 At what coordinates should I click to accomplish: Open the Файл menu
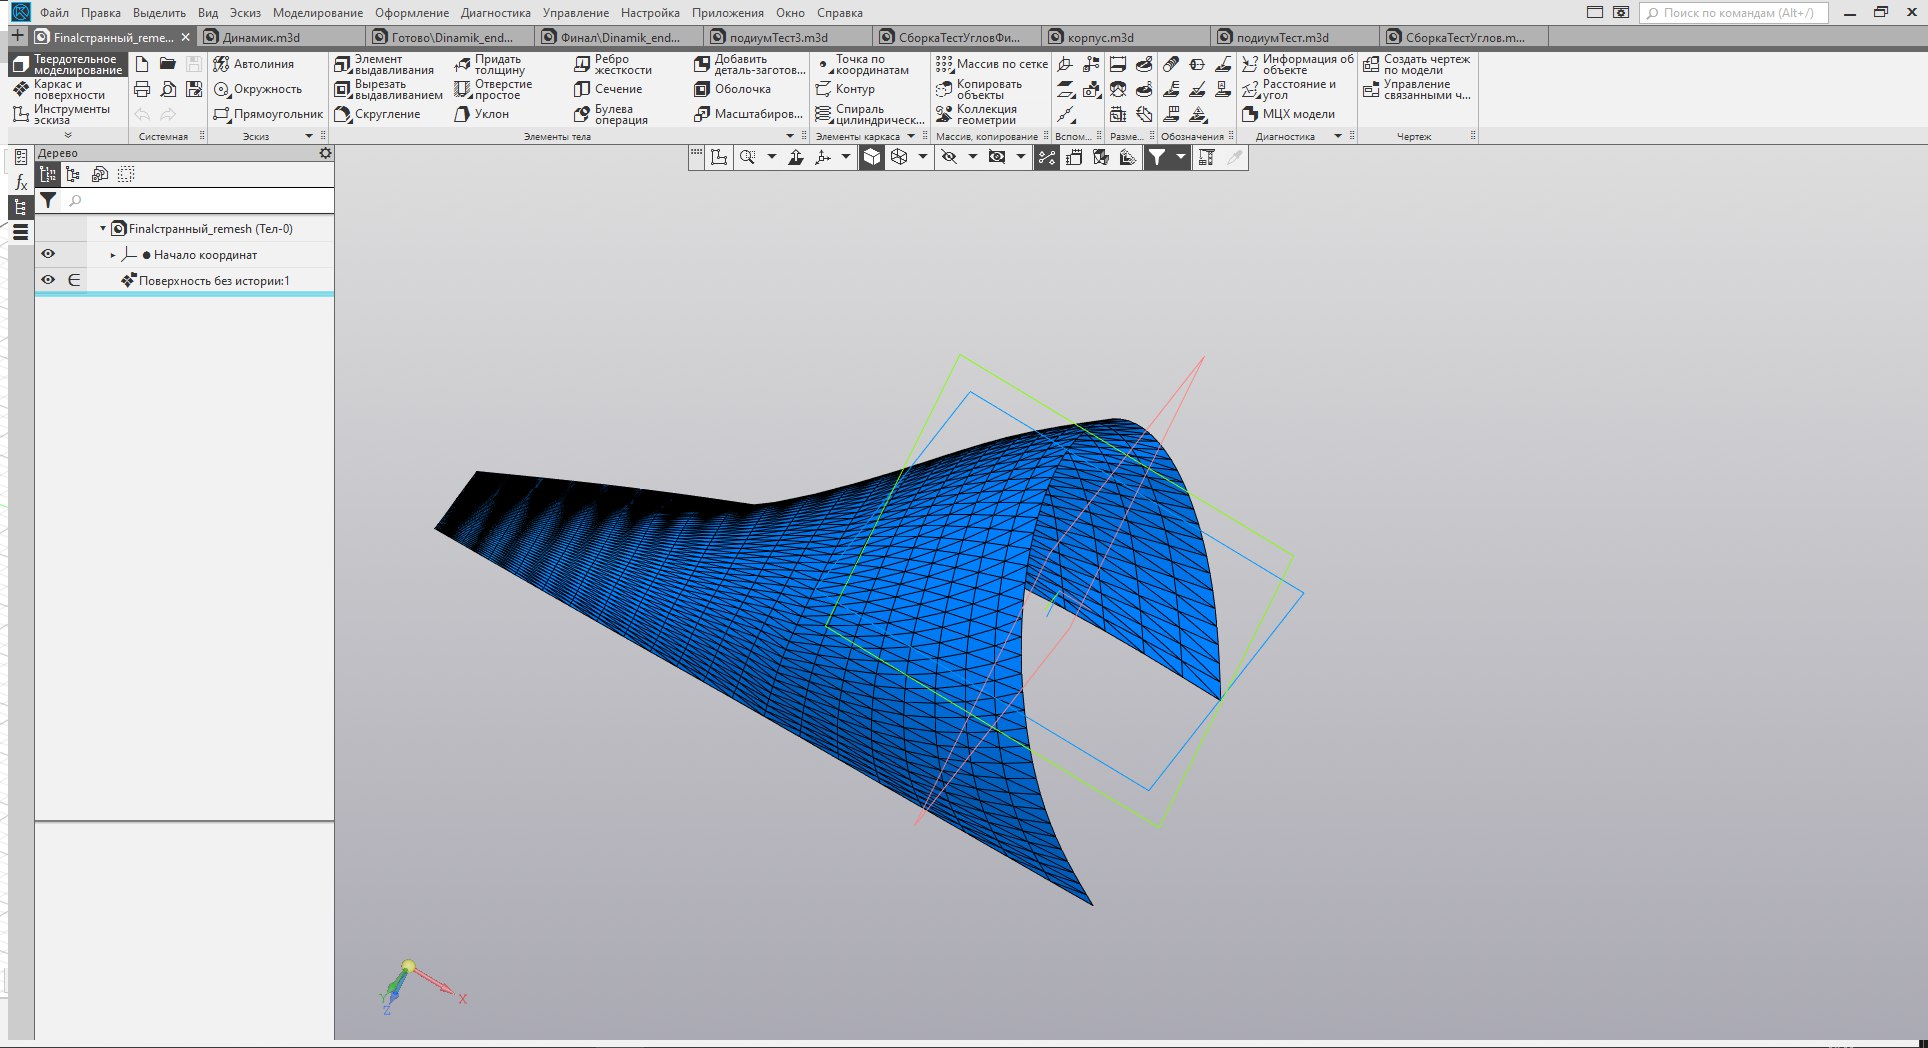click(54, 13)
